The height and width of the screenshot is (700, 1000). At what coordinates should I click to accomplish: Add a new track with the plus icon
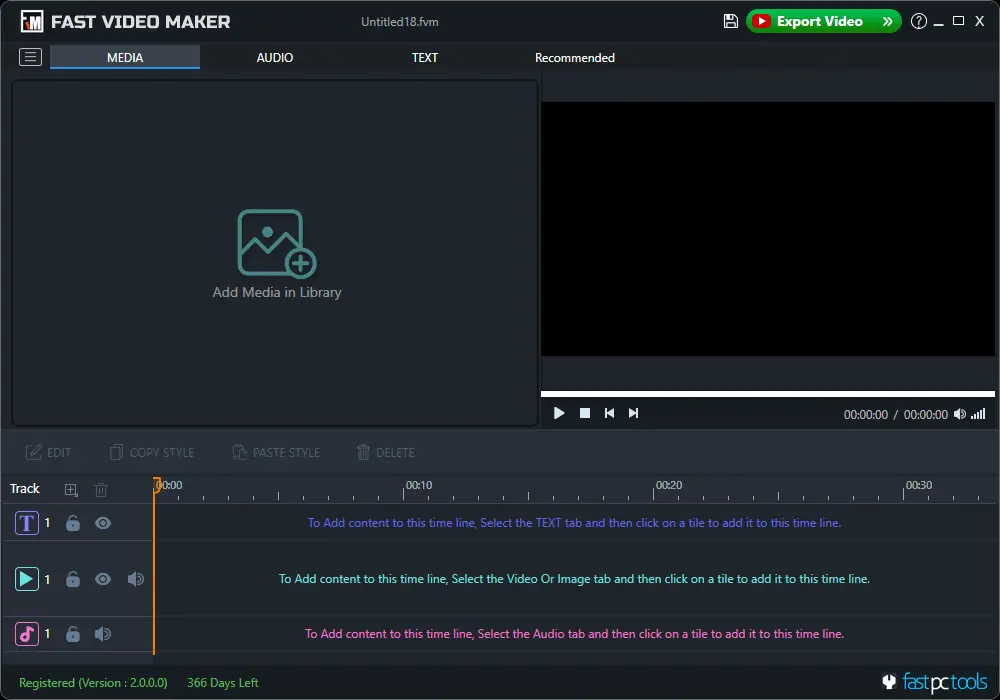71,490
